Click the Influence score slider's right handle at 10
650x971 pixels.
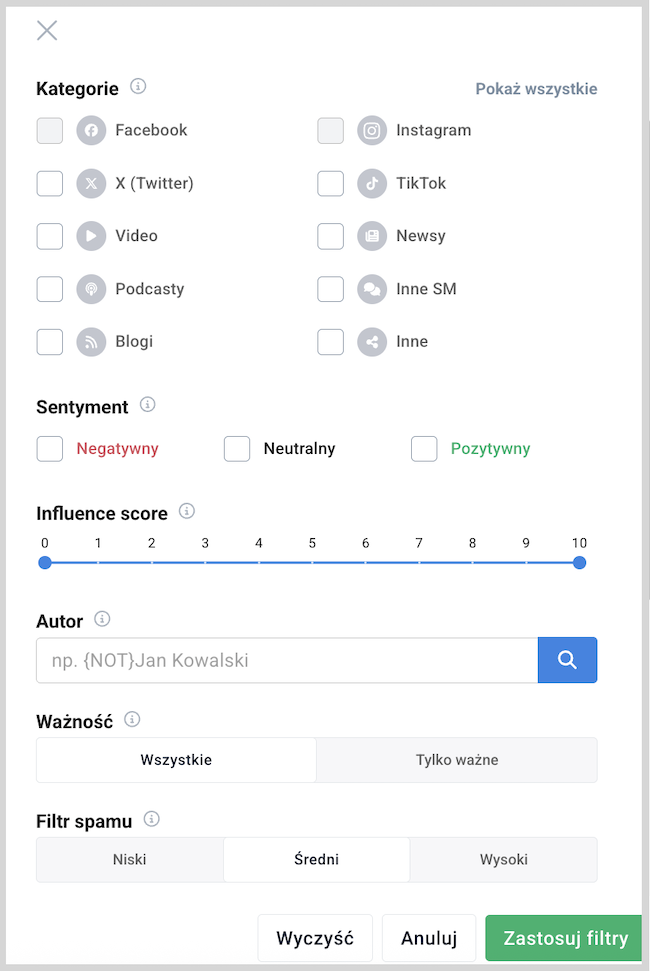579,563
